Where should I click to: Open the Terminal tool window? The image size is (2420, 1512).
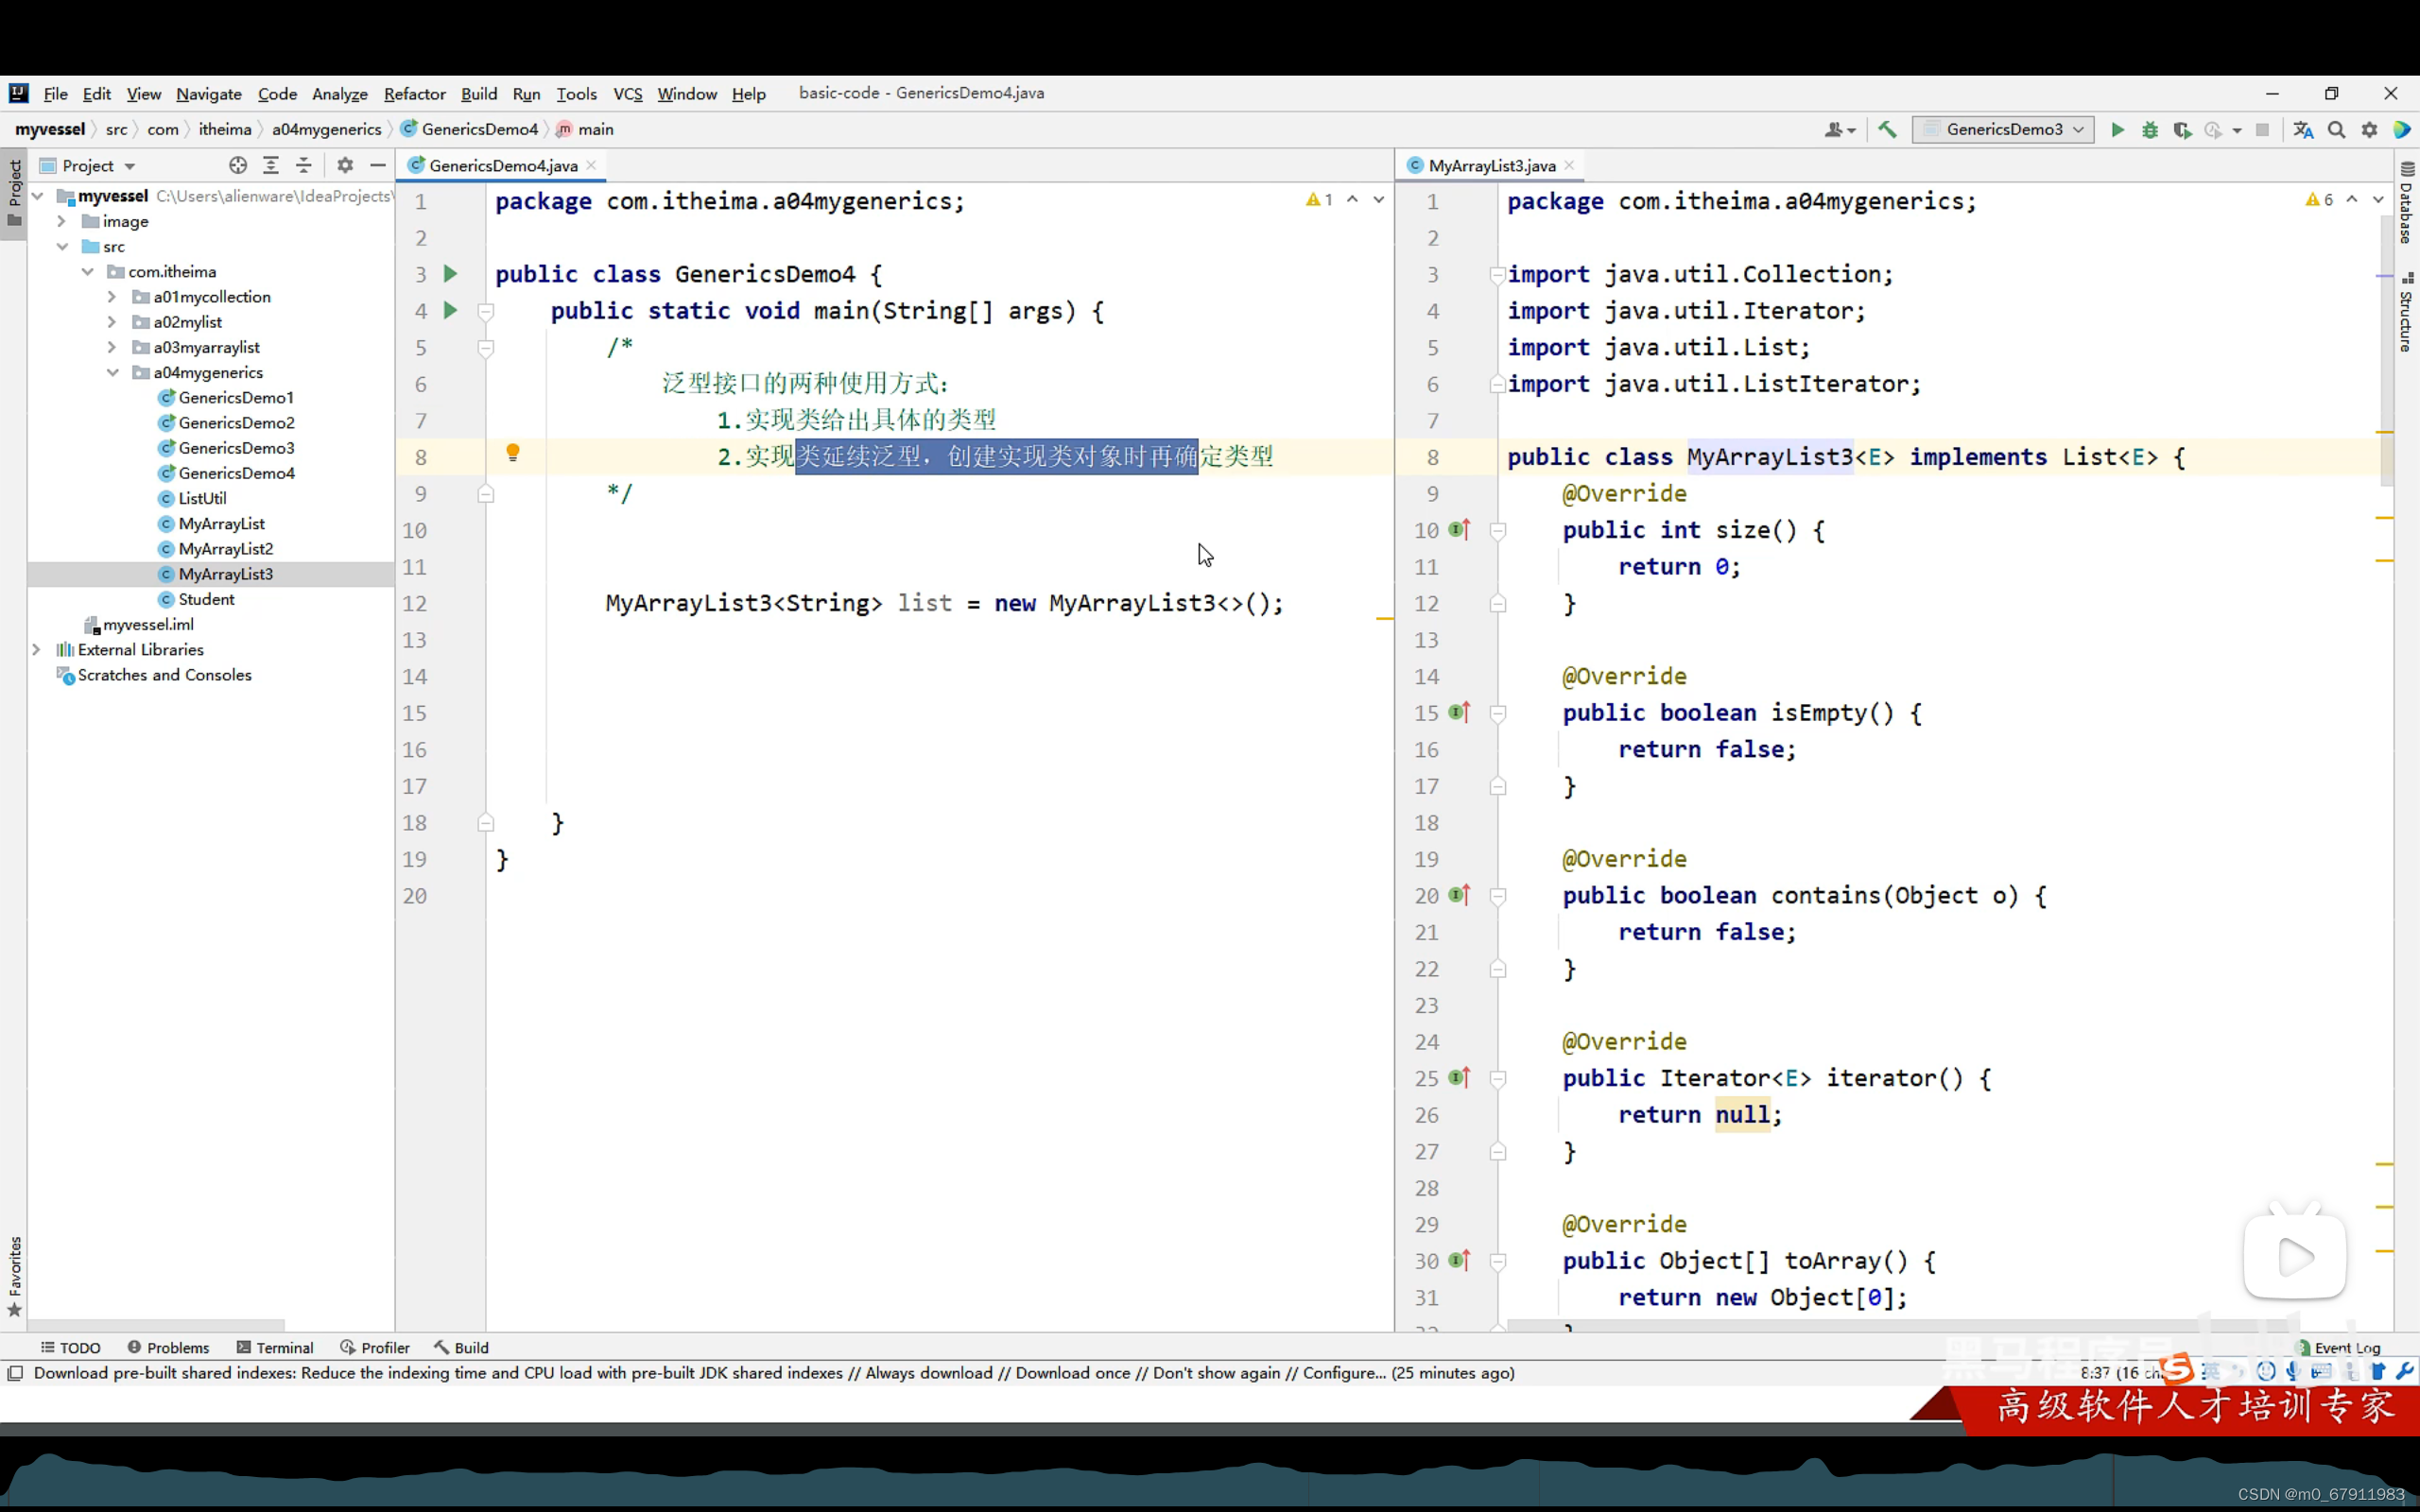[x=275, y=1347]
